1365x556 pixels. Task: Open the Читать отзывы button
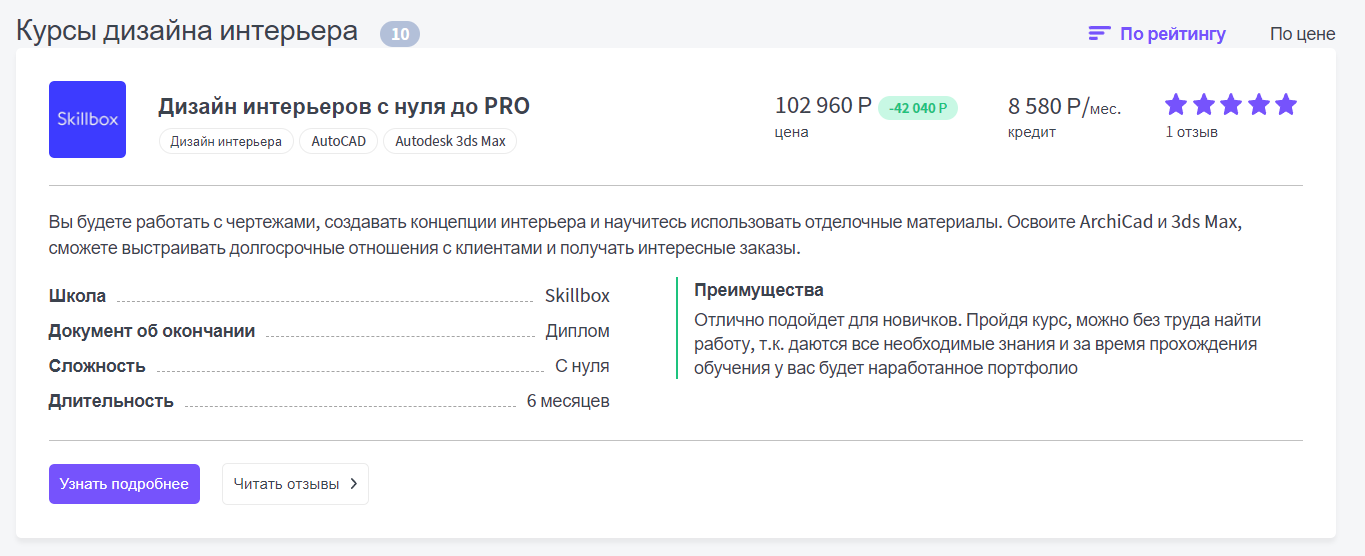pyautogui.click(x=295, y=484)
